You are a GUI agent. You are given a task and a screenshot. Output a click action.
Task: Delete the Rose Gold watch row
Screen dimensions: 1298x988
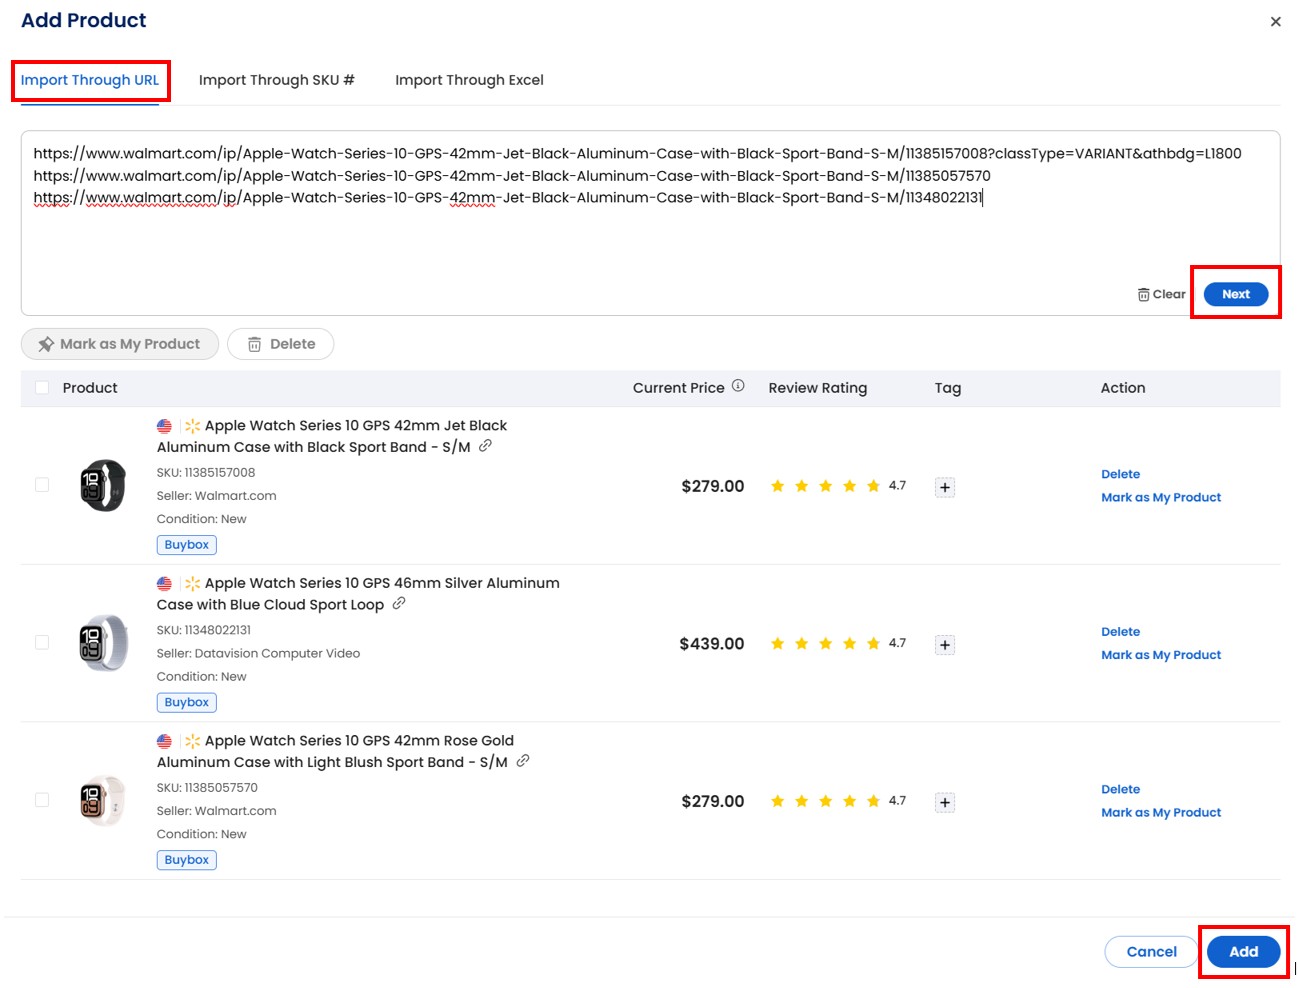(x=1120, y=789)
